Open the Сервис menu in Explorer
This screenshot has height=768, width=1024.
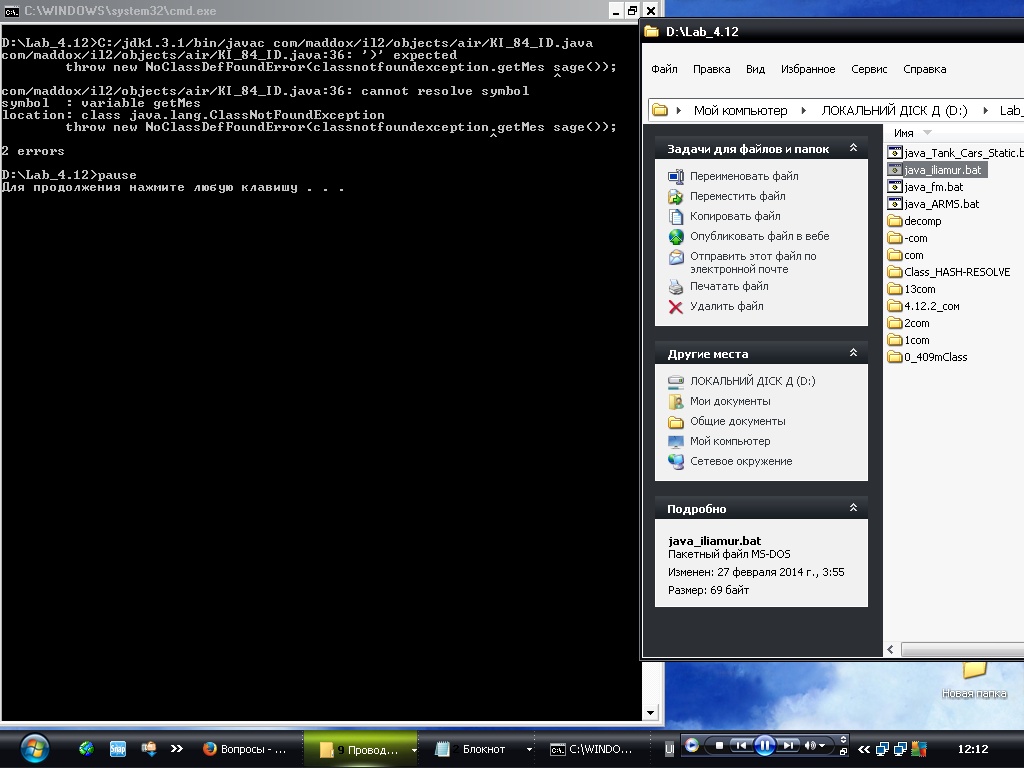[869, 69]
